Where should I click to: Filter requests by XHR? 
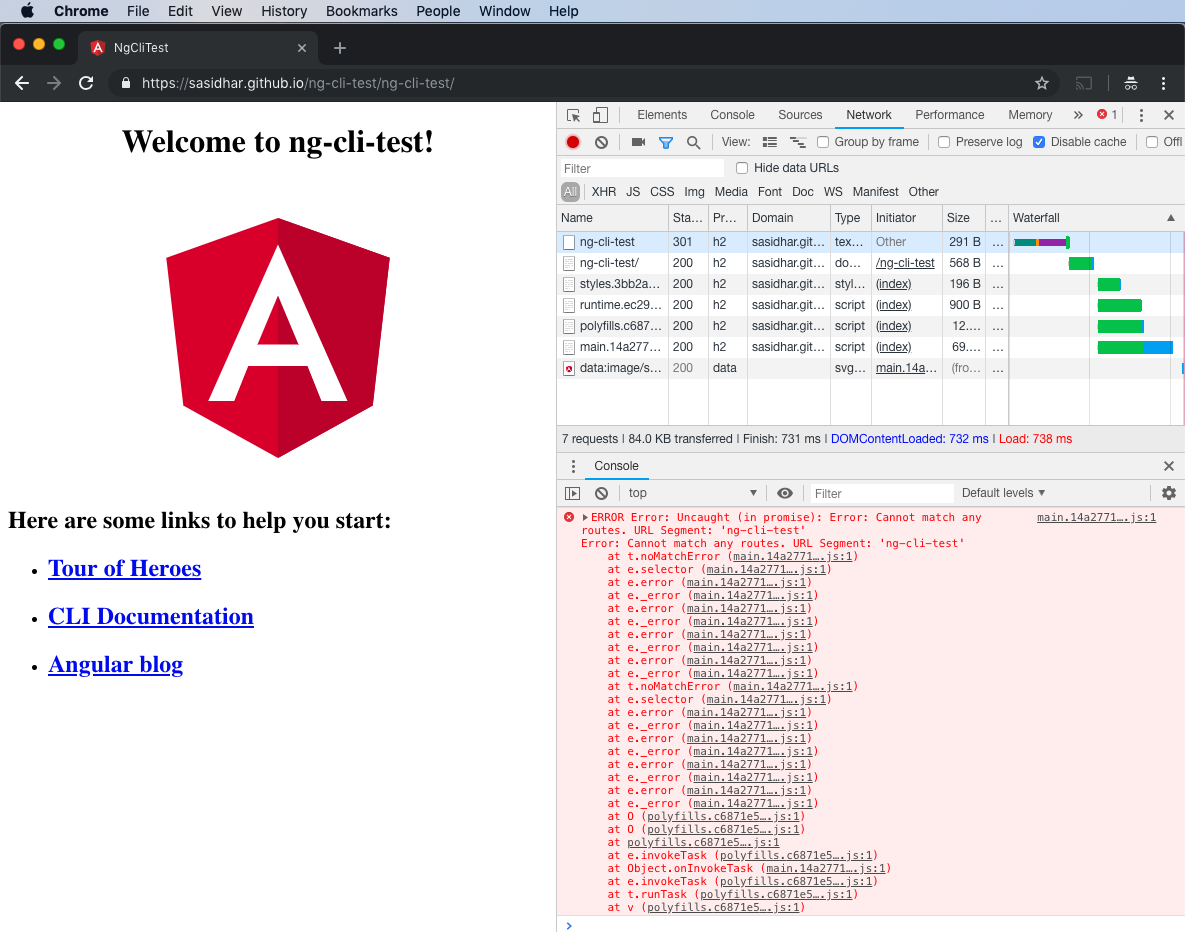click(604, 192)
